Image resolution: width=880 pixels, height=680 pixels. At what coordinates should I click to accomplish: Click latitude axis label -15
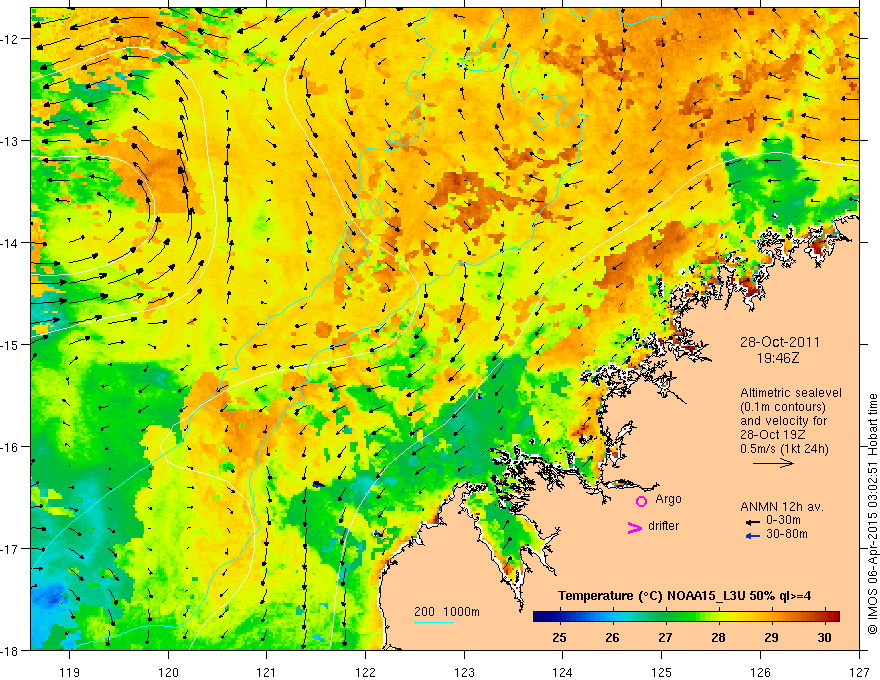tap(9, 344)
